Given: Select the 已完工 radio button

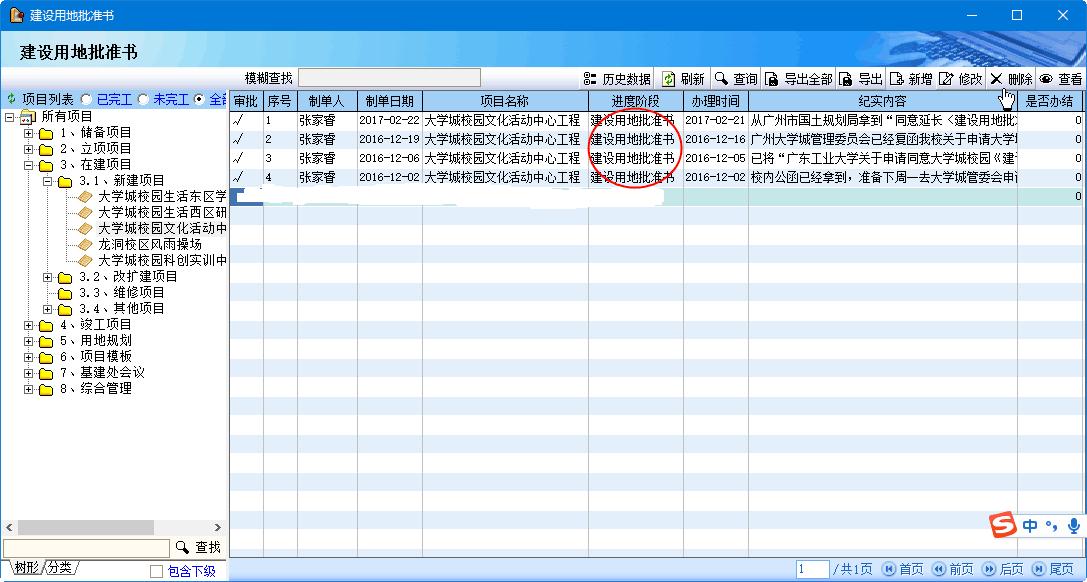Looking at the screenshot, I should coord(86,99).
